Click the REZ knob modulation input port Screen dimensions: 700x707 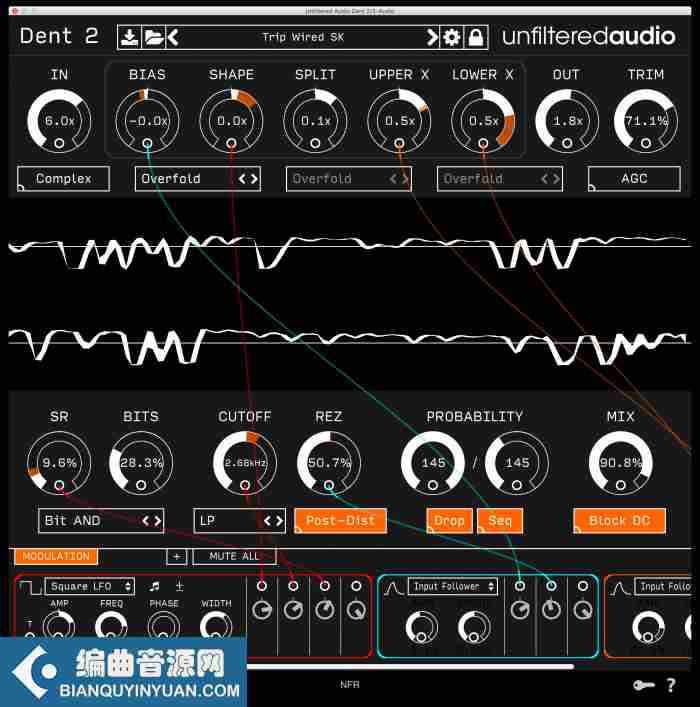click(x=329, y=485)
